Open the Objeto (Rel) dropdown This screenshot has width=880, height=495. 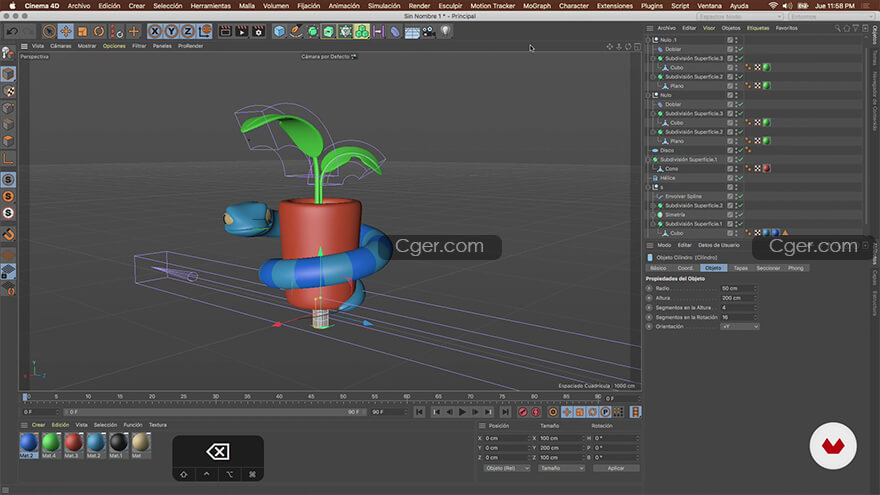(x=507, y=468)
